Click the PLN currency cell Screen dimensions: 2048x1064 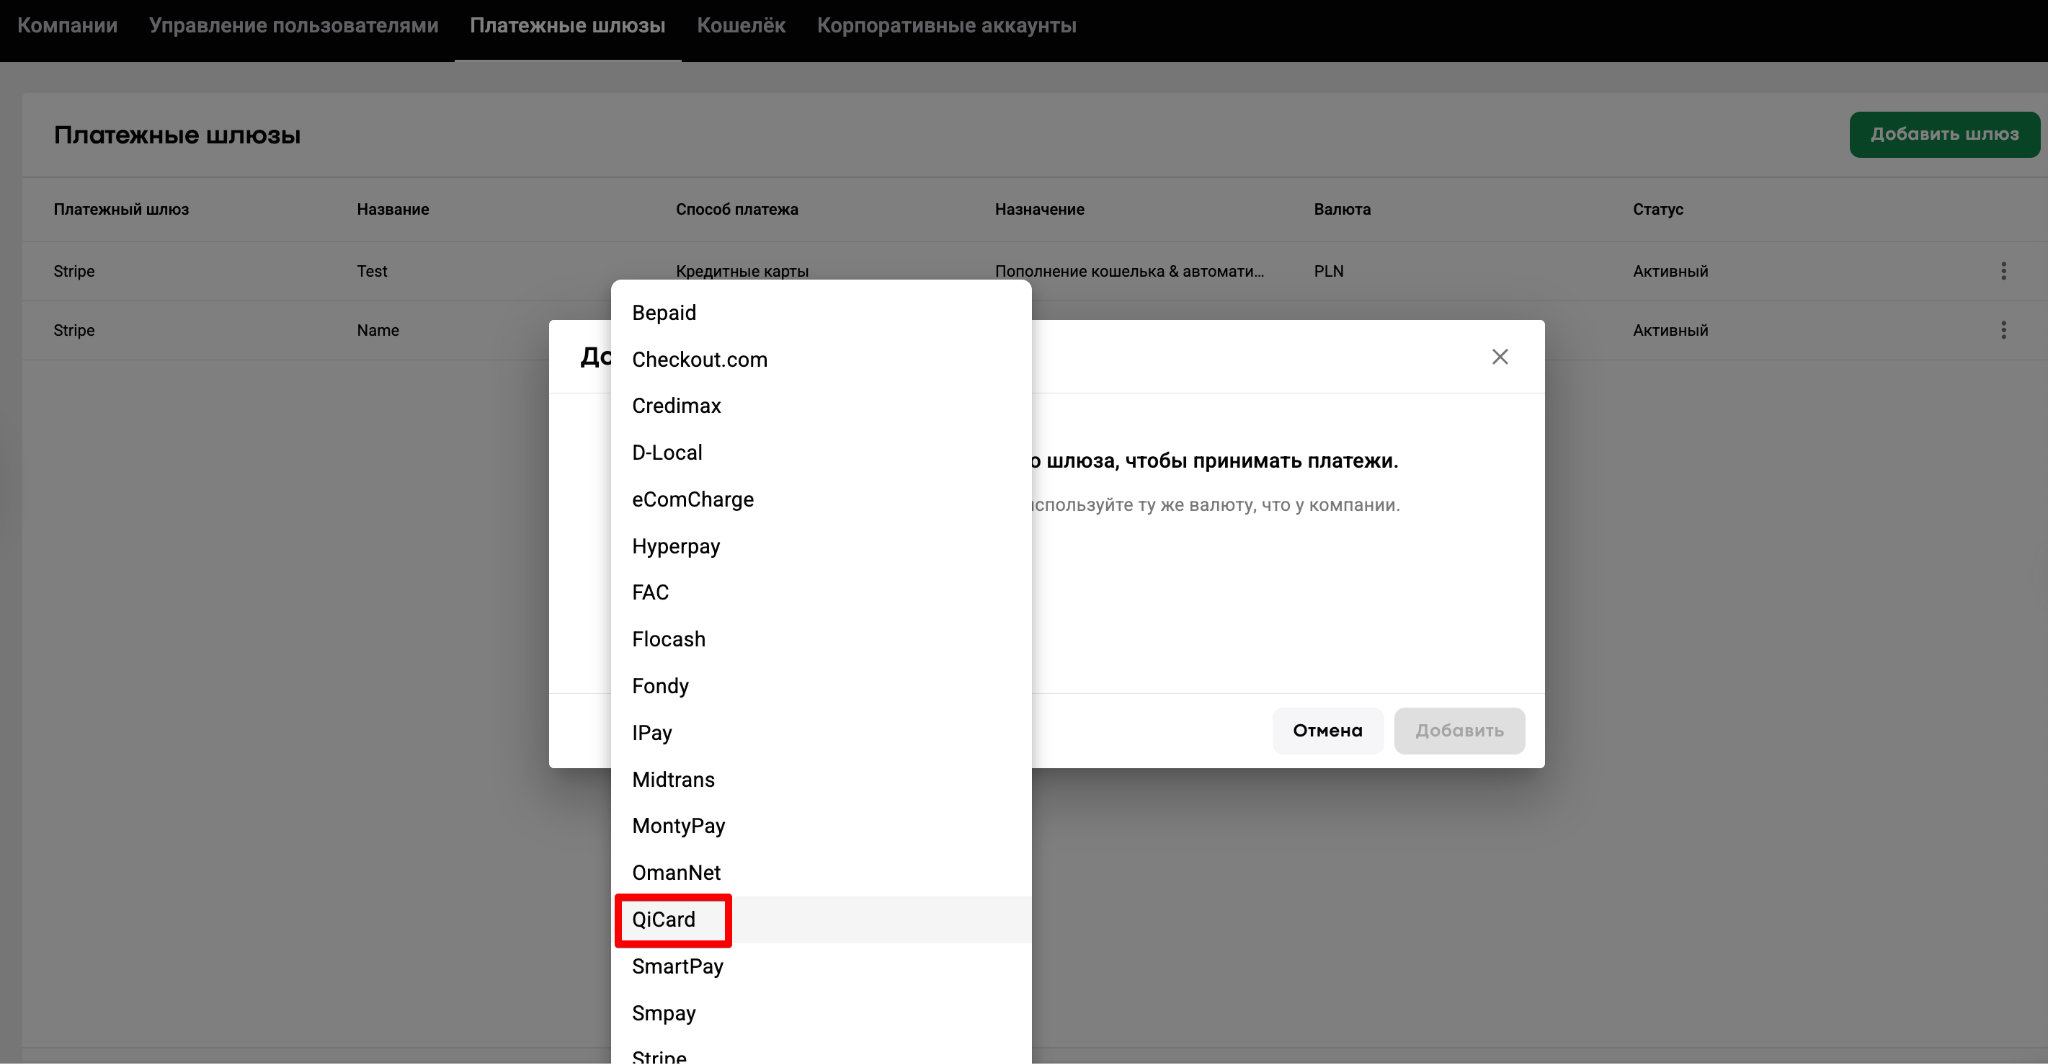[x=1329, y=271]
